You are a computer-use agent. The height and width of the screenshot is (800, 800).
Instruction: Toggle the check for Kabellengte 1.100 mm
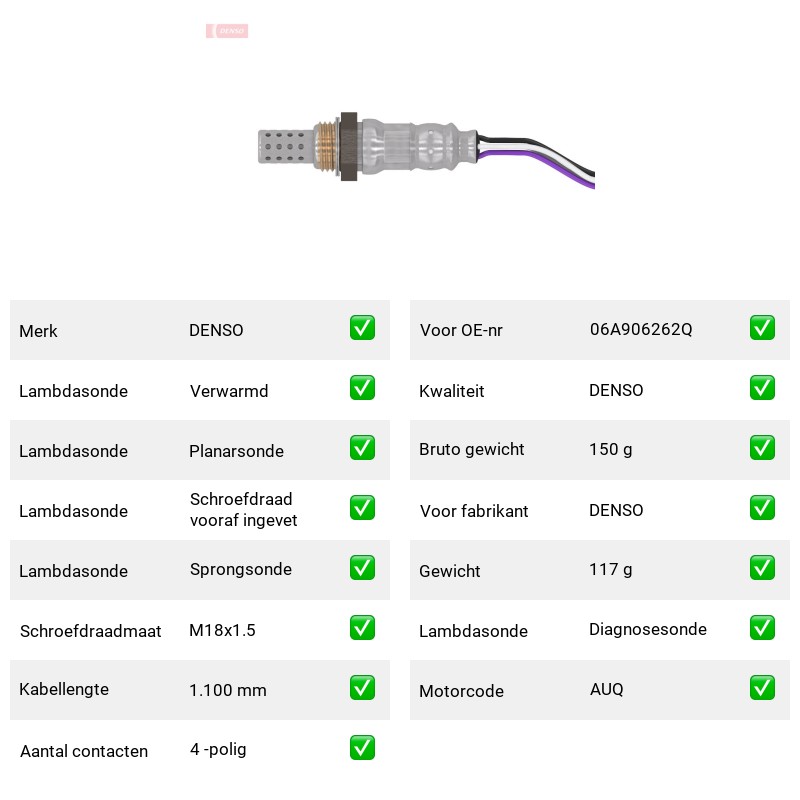pos(362,688)
